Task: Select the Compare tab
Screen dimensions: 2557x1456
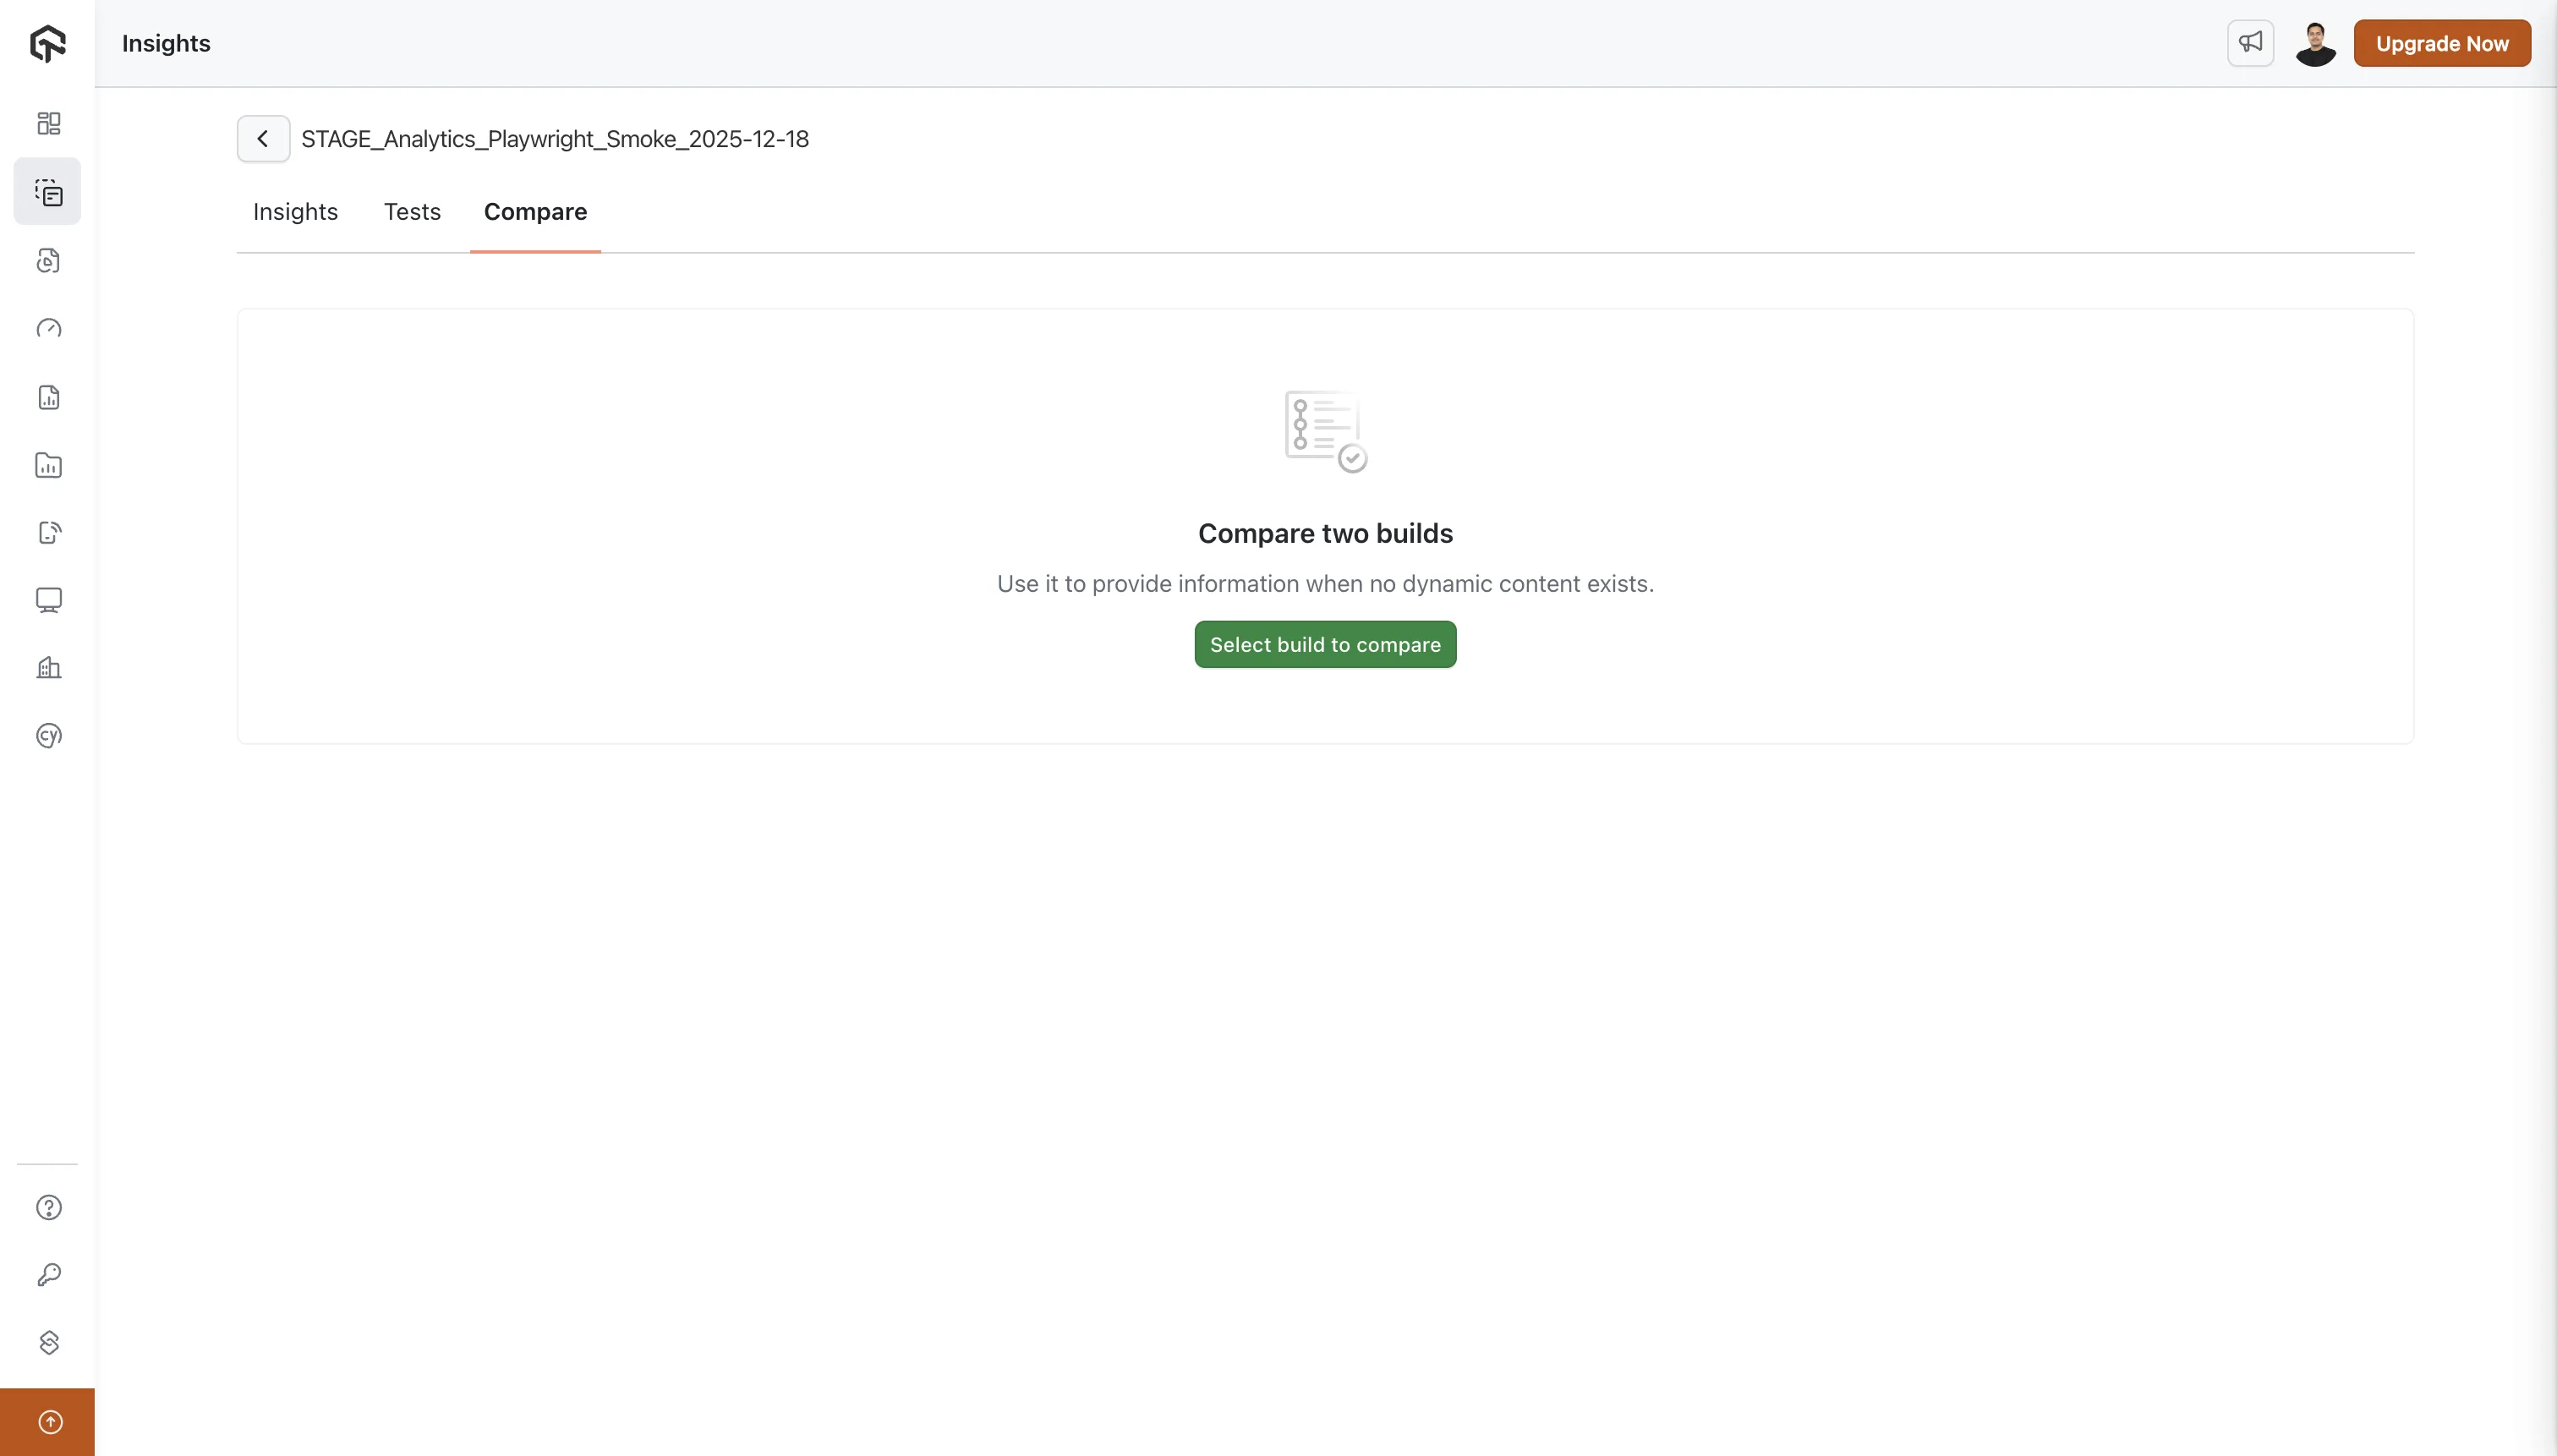Action: (x=535, y=212)
